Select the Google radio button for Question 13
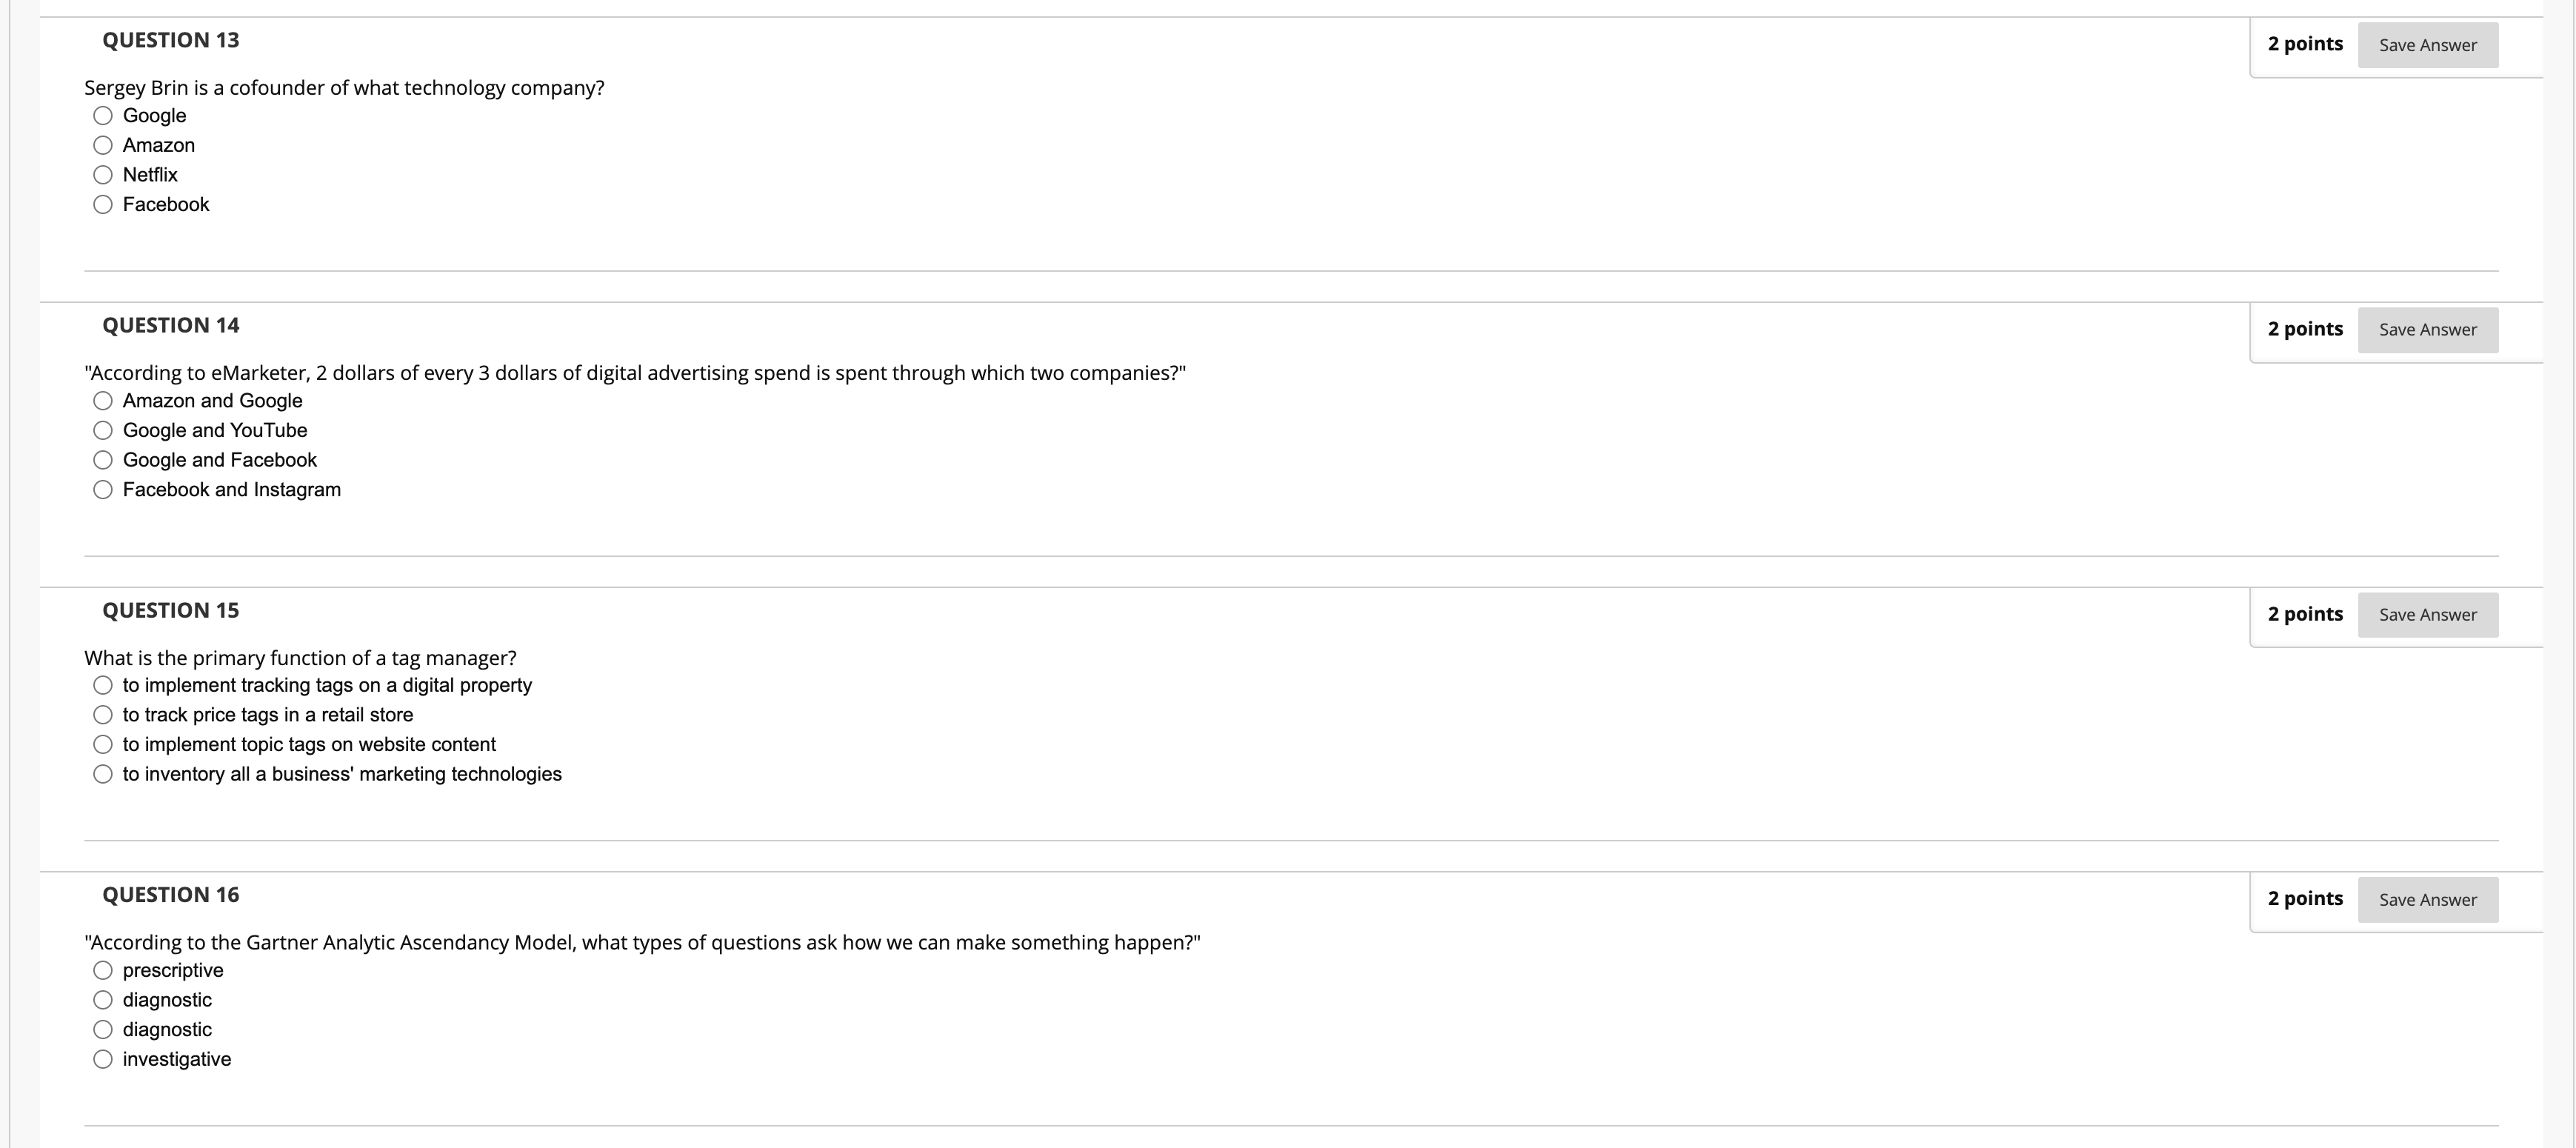2576x1148 pixels. (103, 116)
